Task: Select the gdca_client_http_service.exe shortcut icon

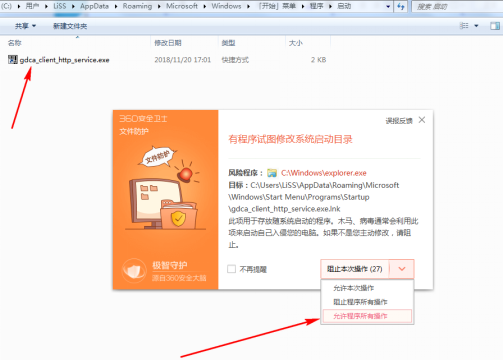Action: point(13,60)
